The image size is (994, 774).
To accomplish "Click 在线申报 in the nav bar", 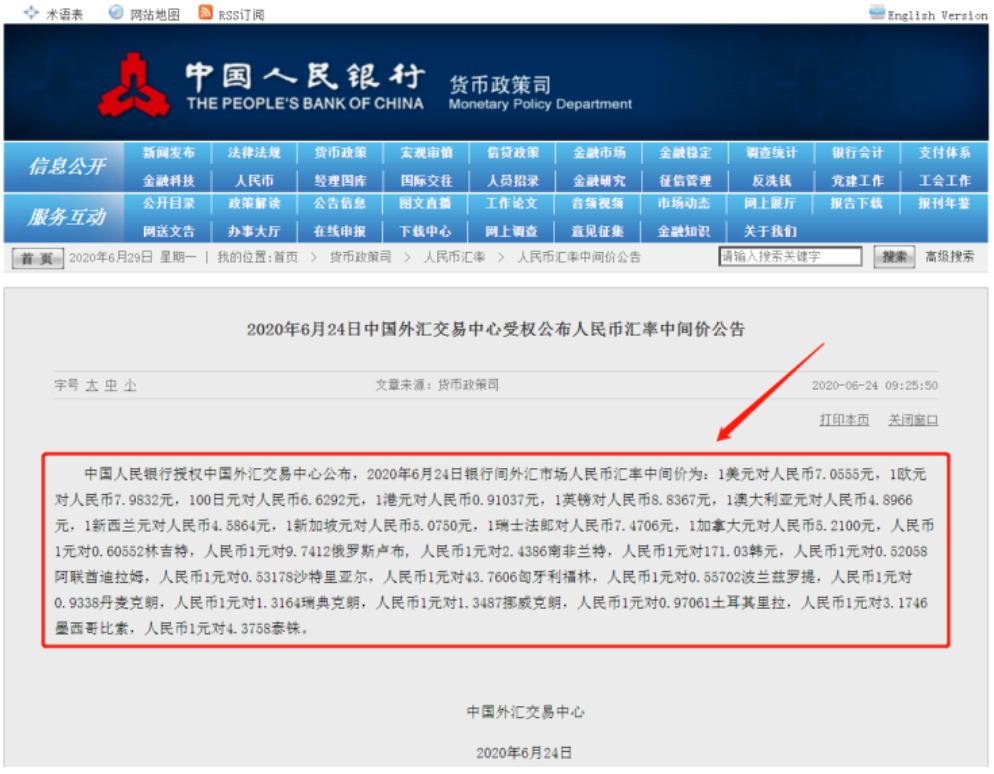I will click(x=340, y=231).
